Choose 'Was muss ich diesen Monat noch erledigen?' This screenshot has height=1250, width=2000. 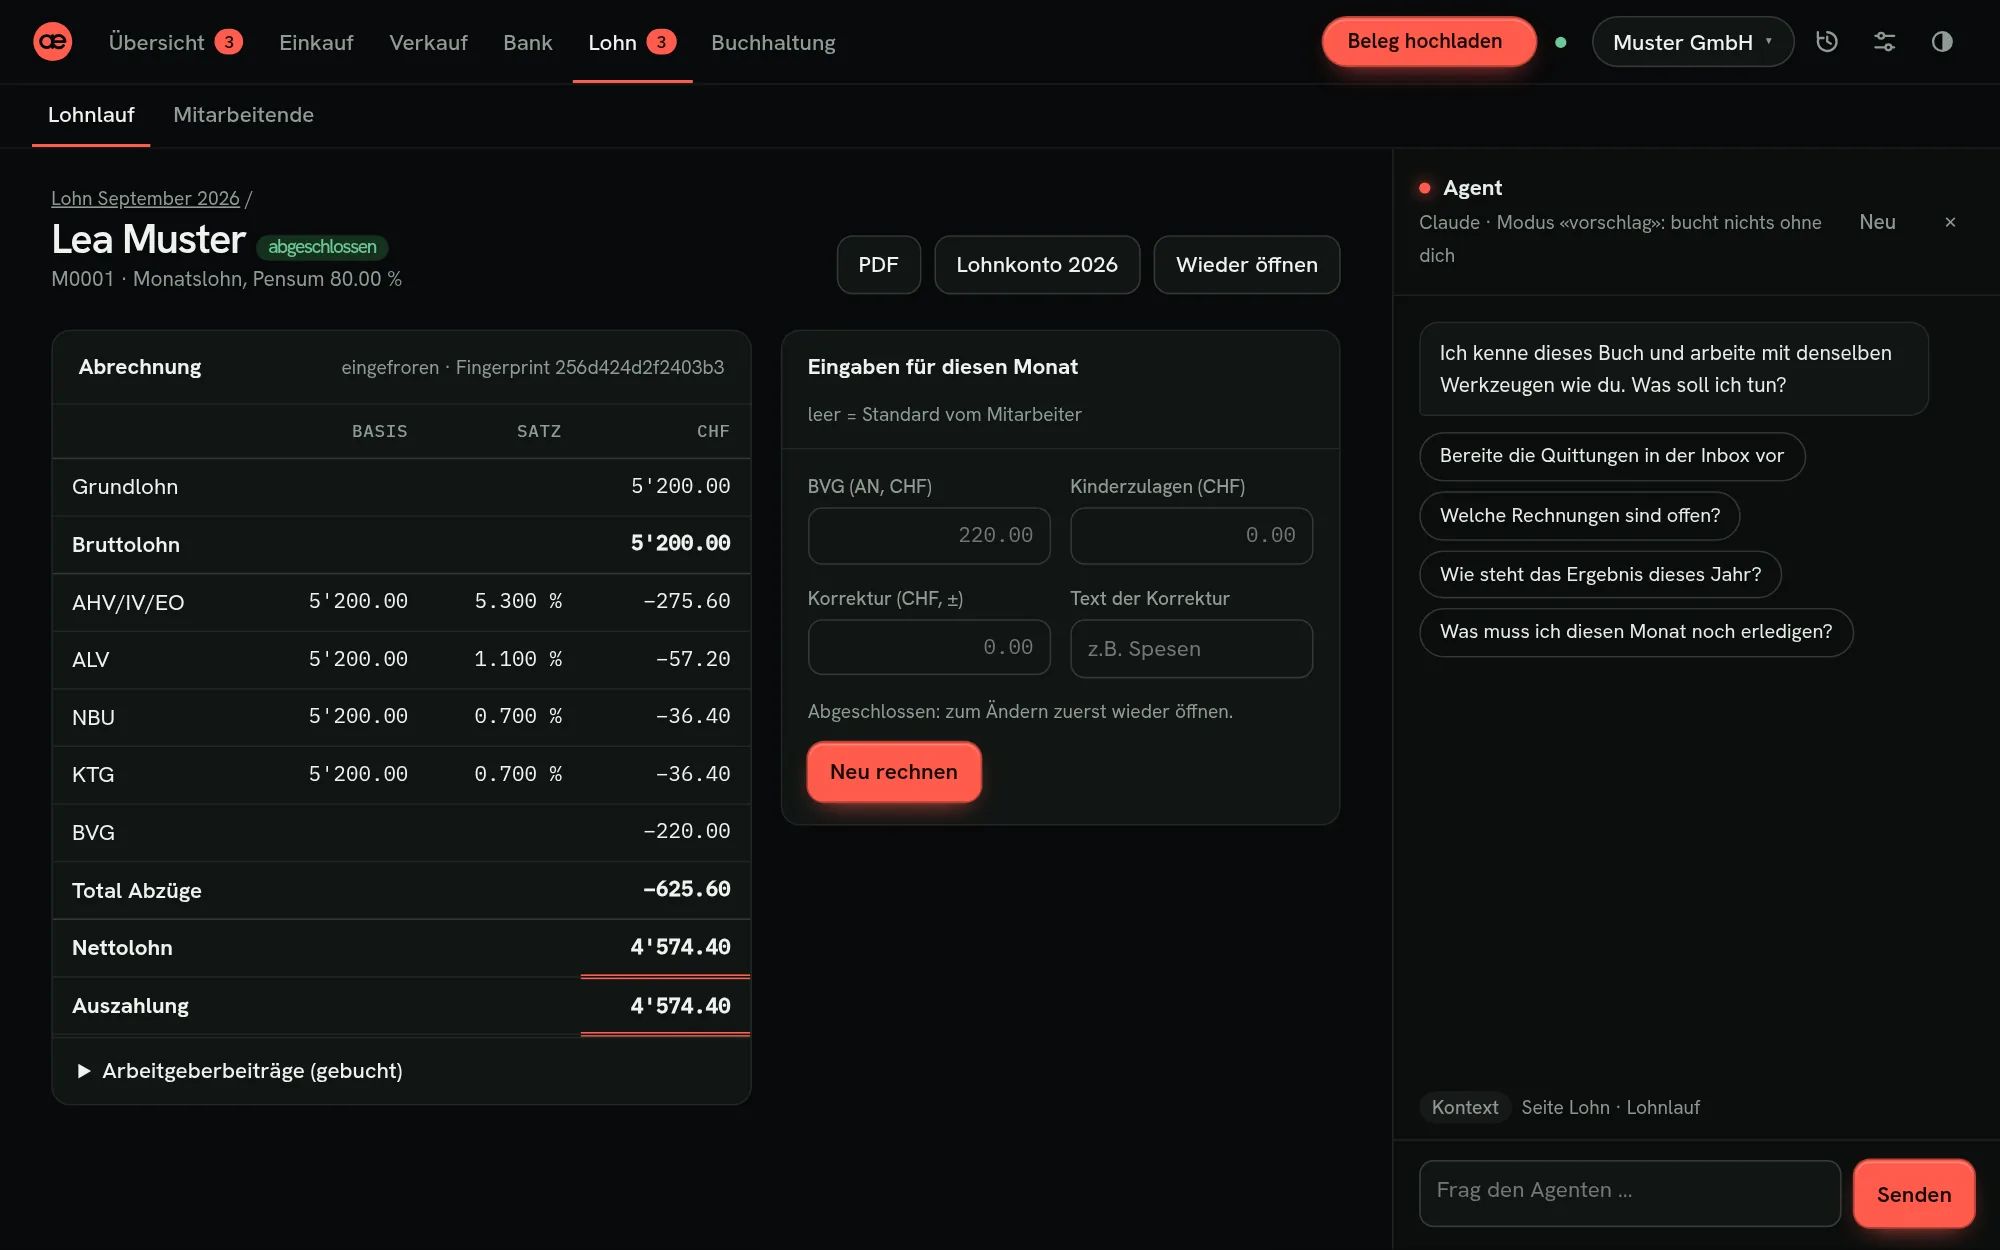(x=1636, y=632)
